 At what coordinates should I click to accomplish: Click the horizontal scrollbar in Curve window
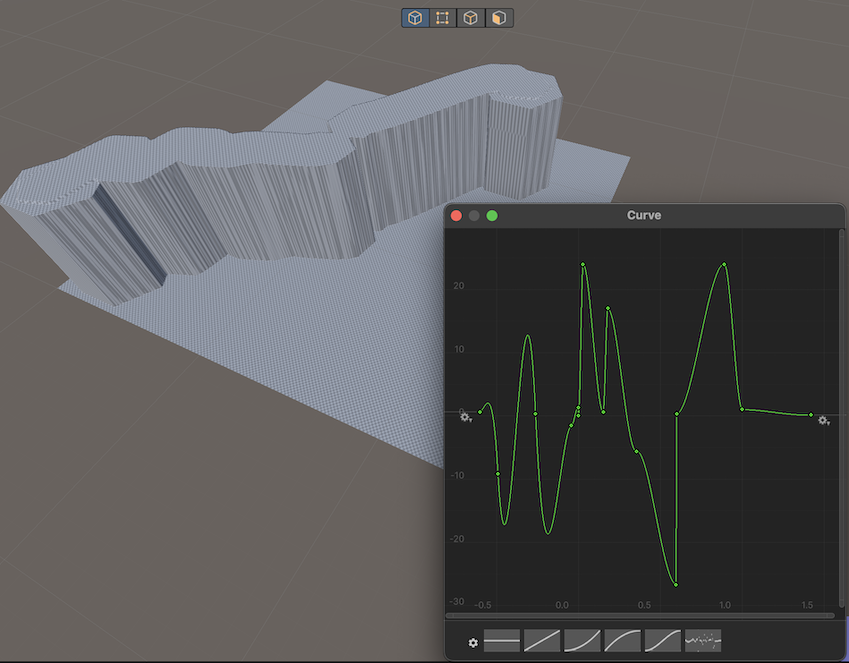point(640,616)
